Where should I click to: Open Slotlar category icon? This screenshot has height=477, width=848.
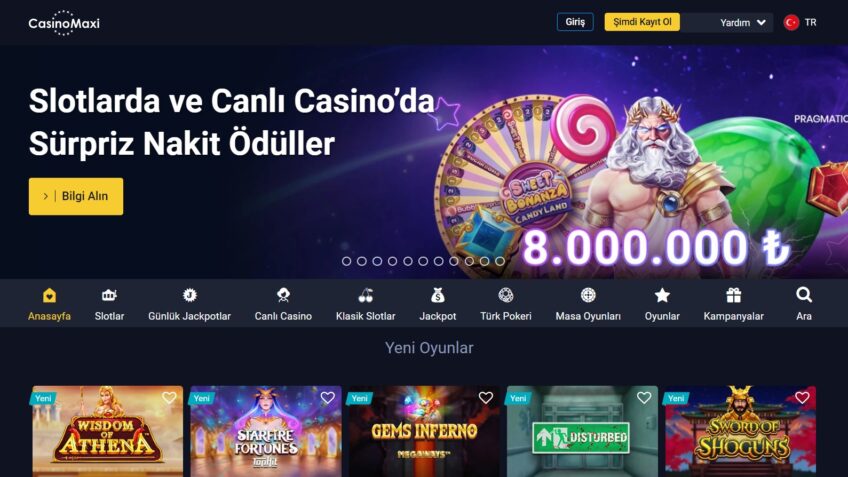point(109,295)
